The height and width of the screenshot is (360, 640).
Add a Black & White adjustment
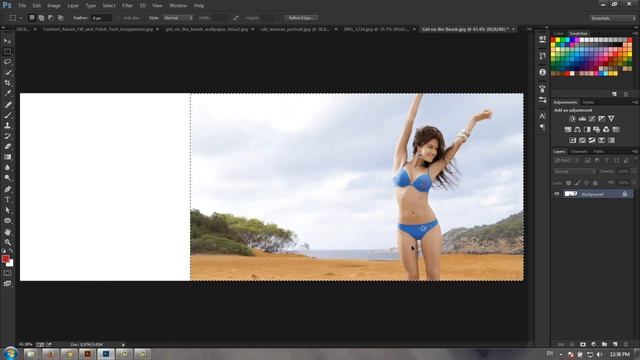coord(587,129)
